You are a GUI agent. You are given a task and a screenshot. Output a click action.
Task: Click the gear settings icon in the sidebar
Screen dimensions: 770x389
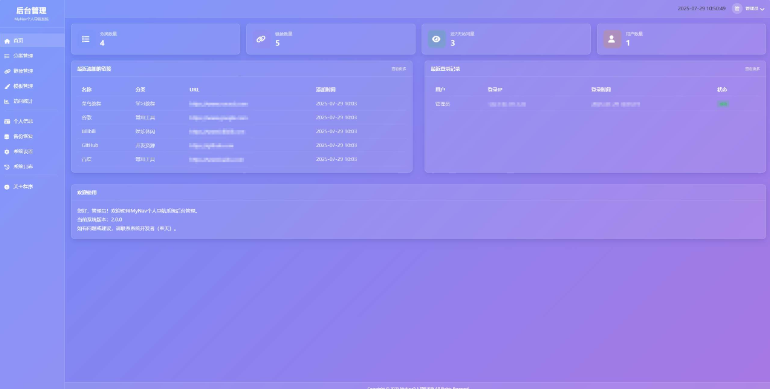(x=7, y=152)
